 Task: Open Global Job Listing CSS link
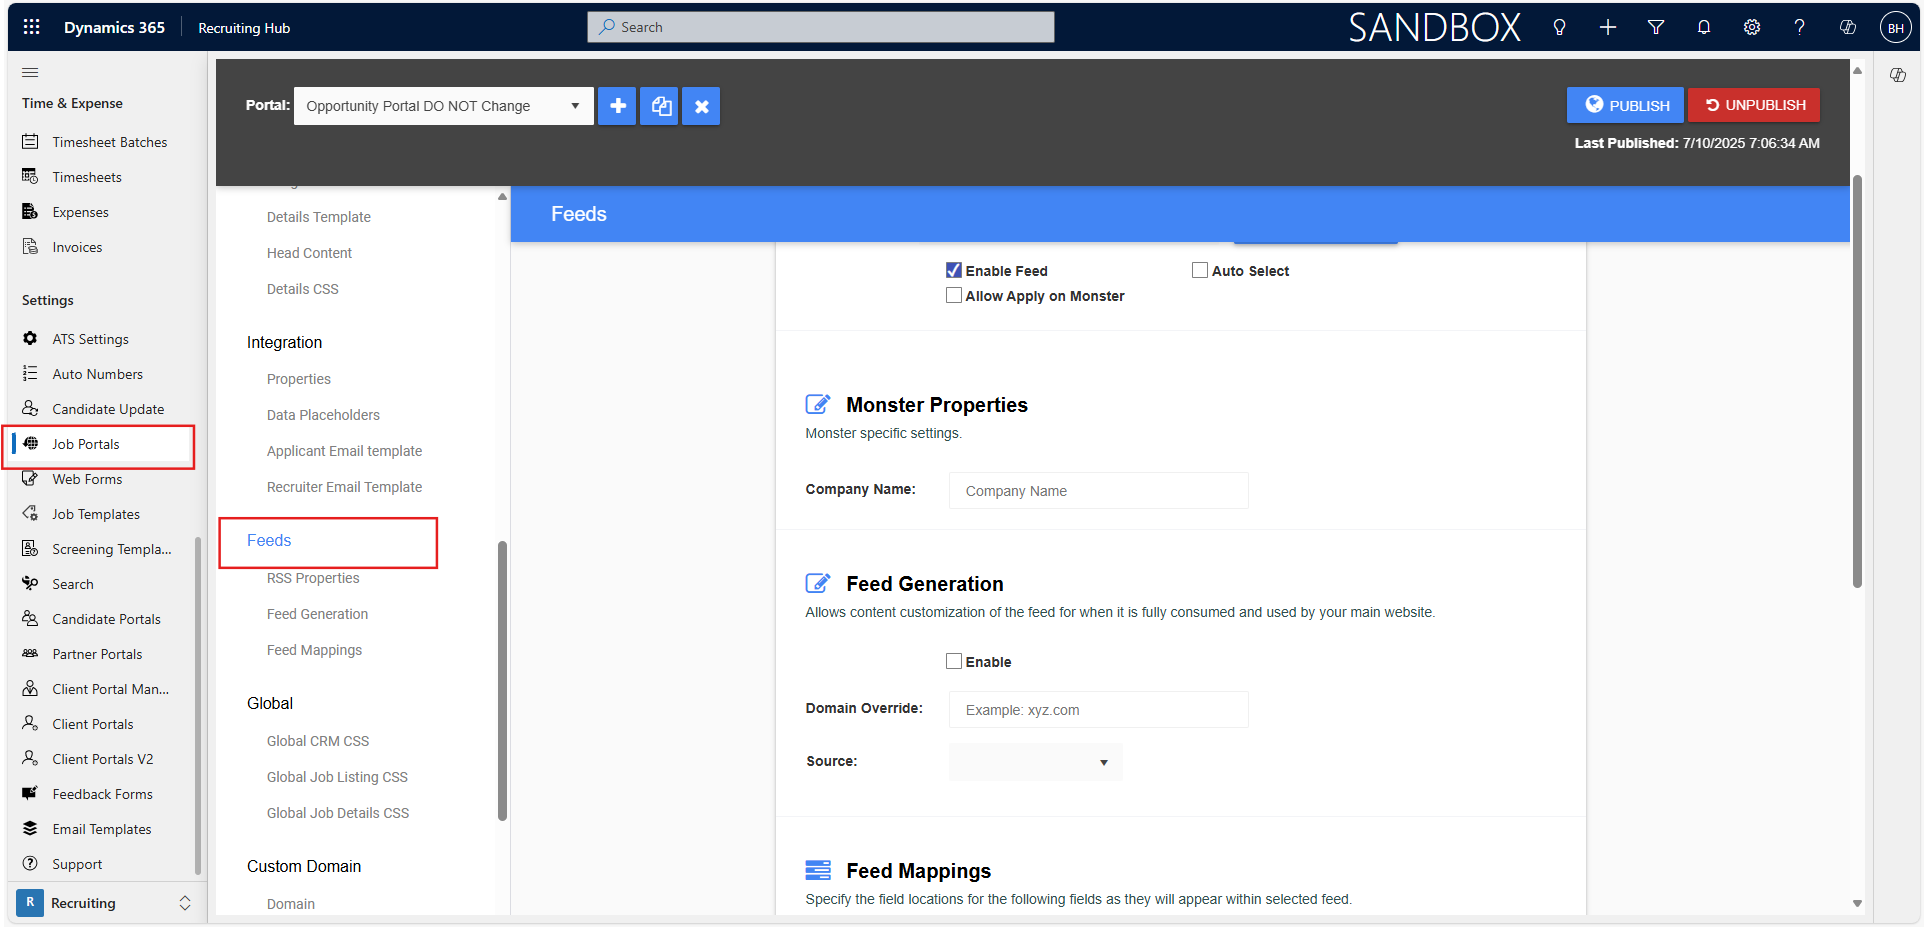tap(337, 777)
